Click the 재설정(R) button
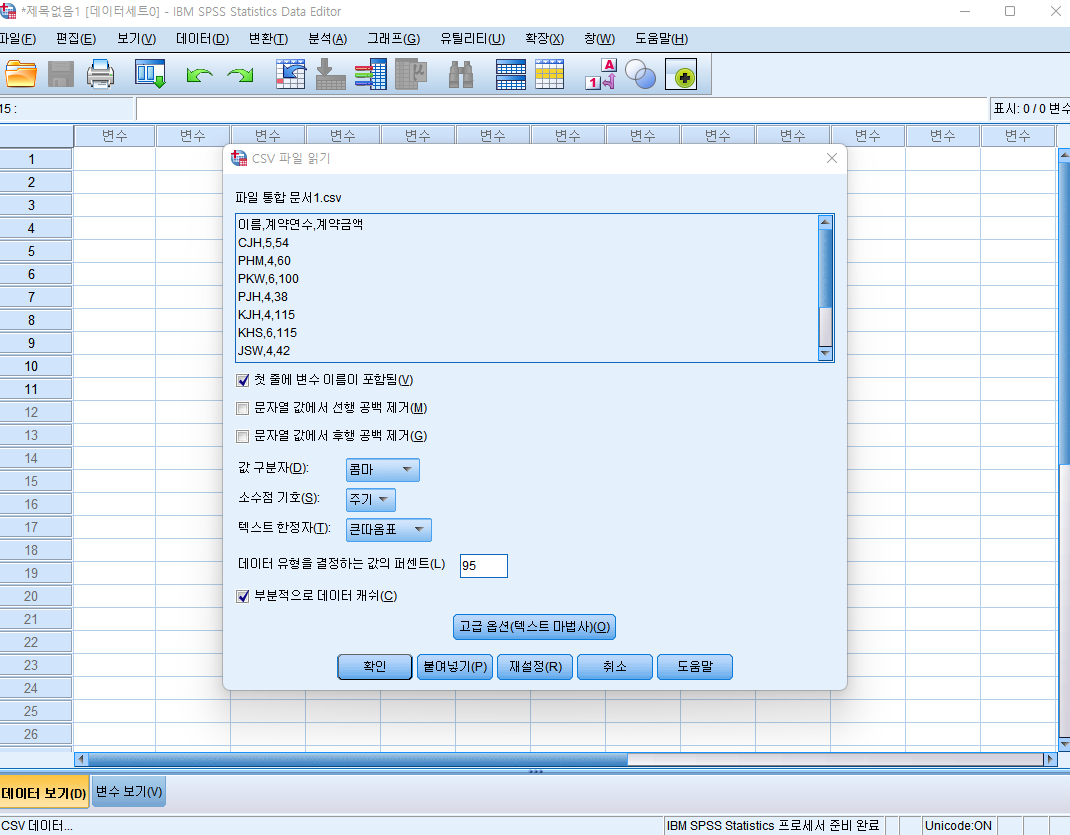 pyautogui.click(x=535, y=666)
